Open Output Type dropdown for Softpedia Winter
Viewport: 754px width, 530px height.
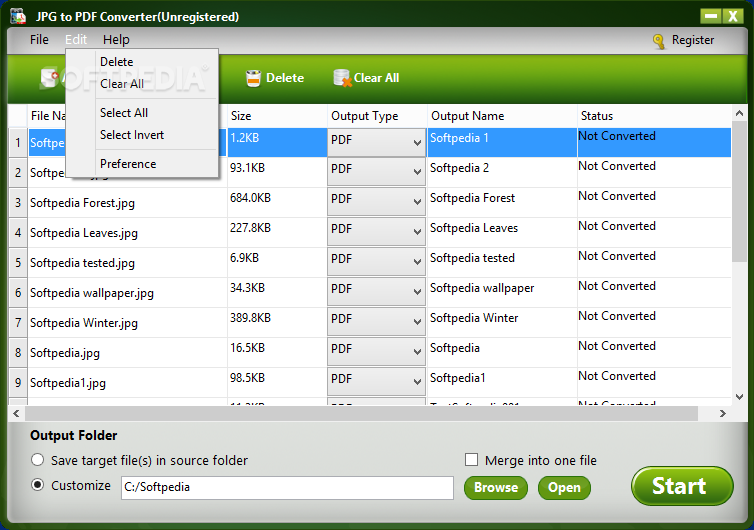pyautogui.click(x=376, y=321)
